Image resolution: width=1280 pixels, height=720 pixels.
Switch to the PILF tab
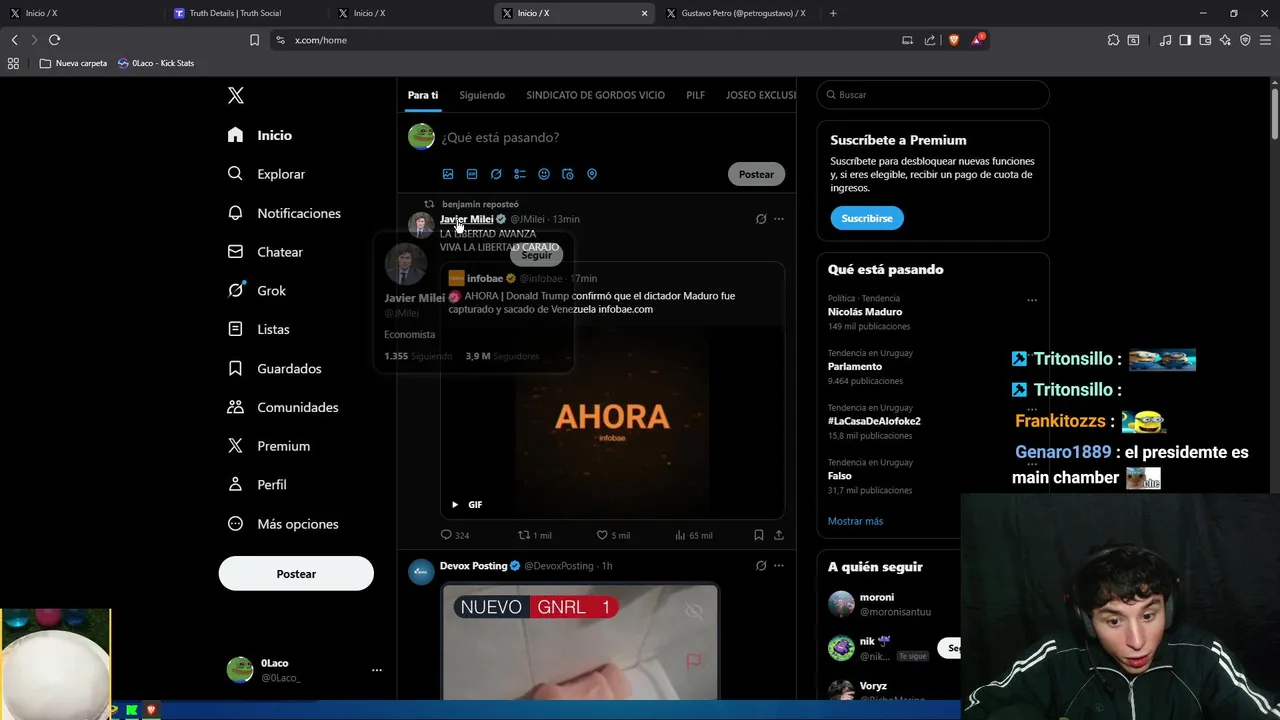(x=695, y=95)
